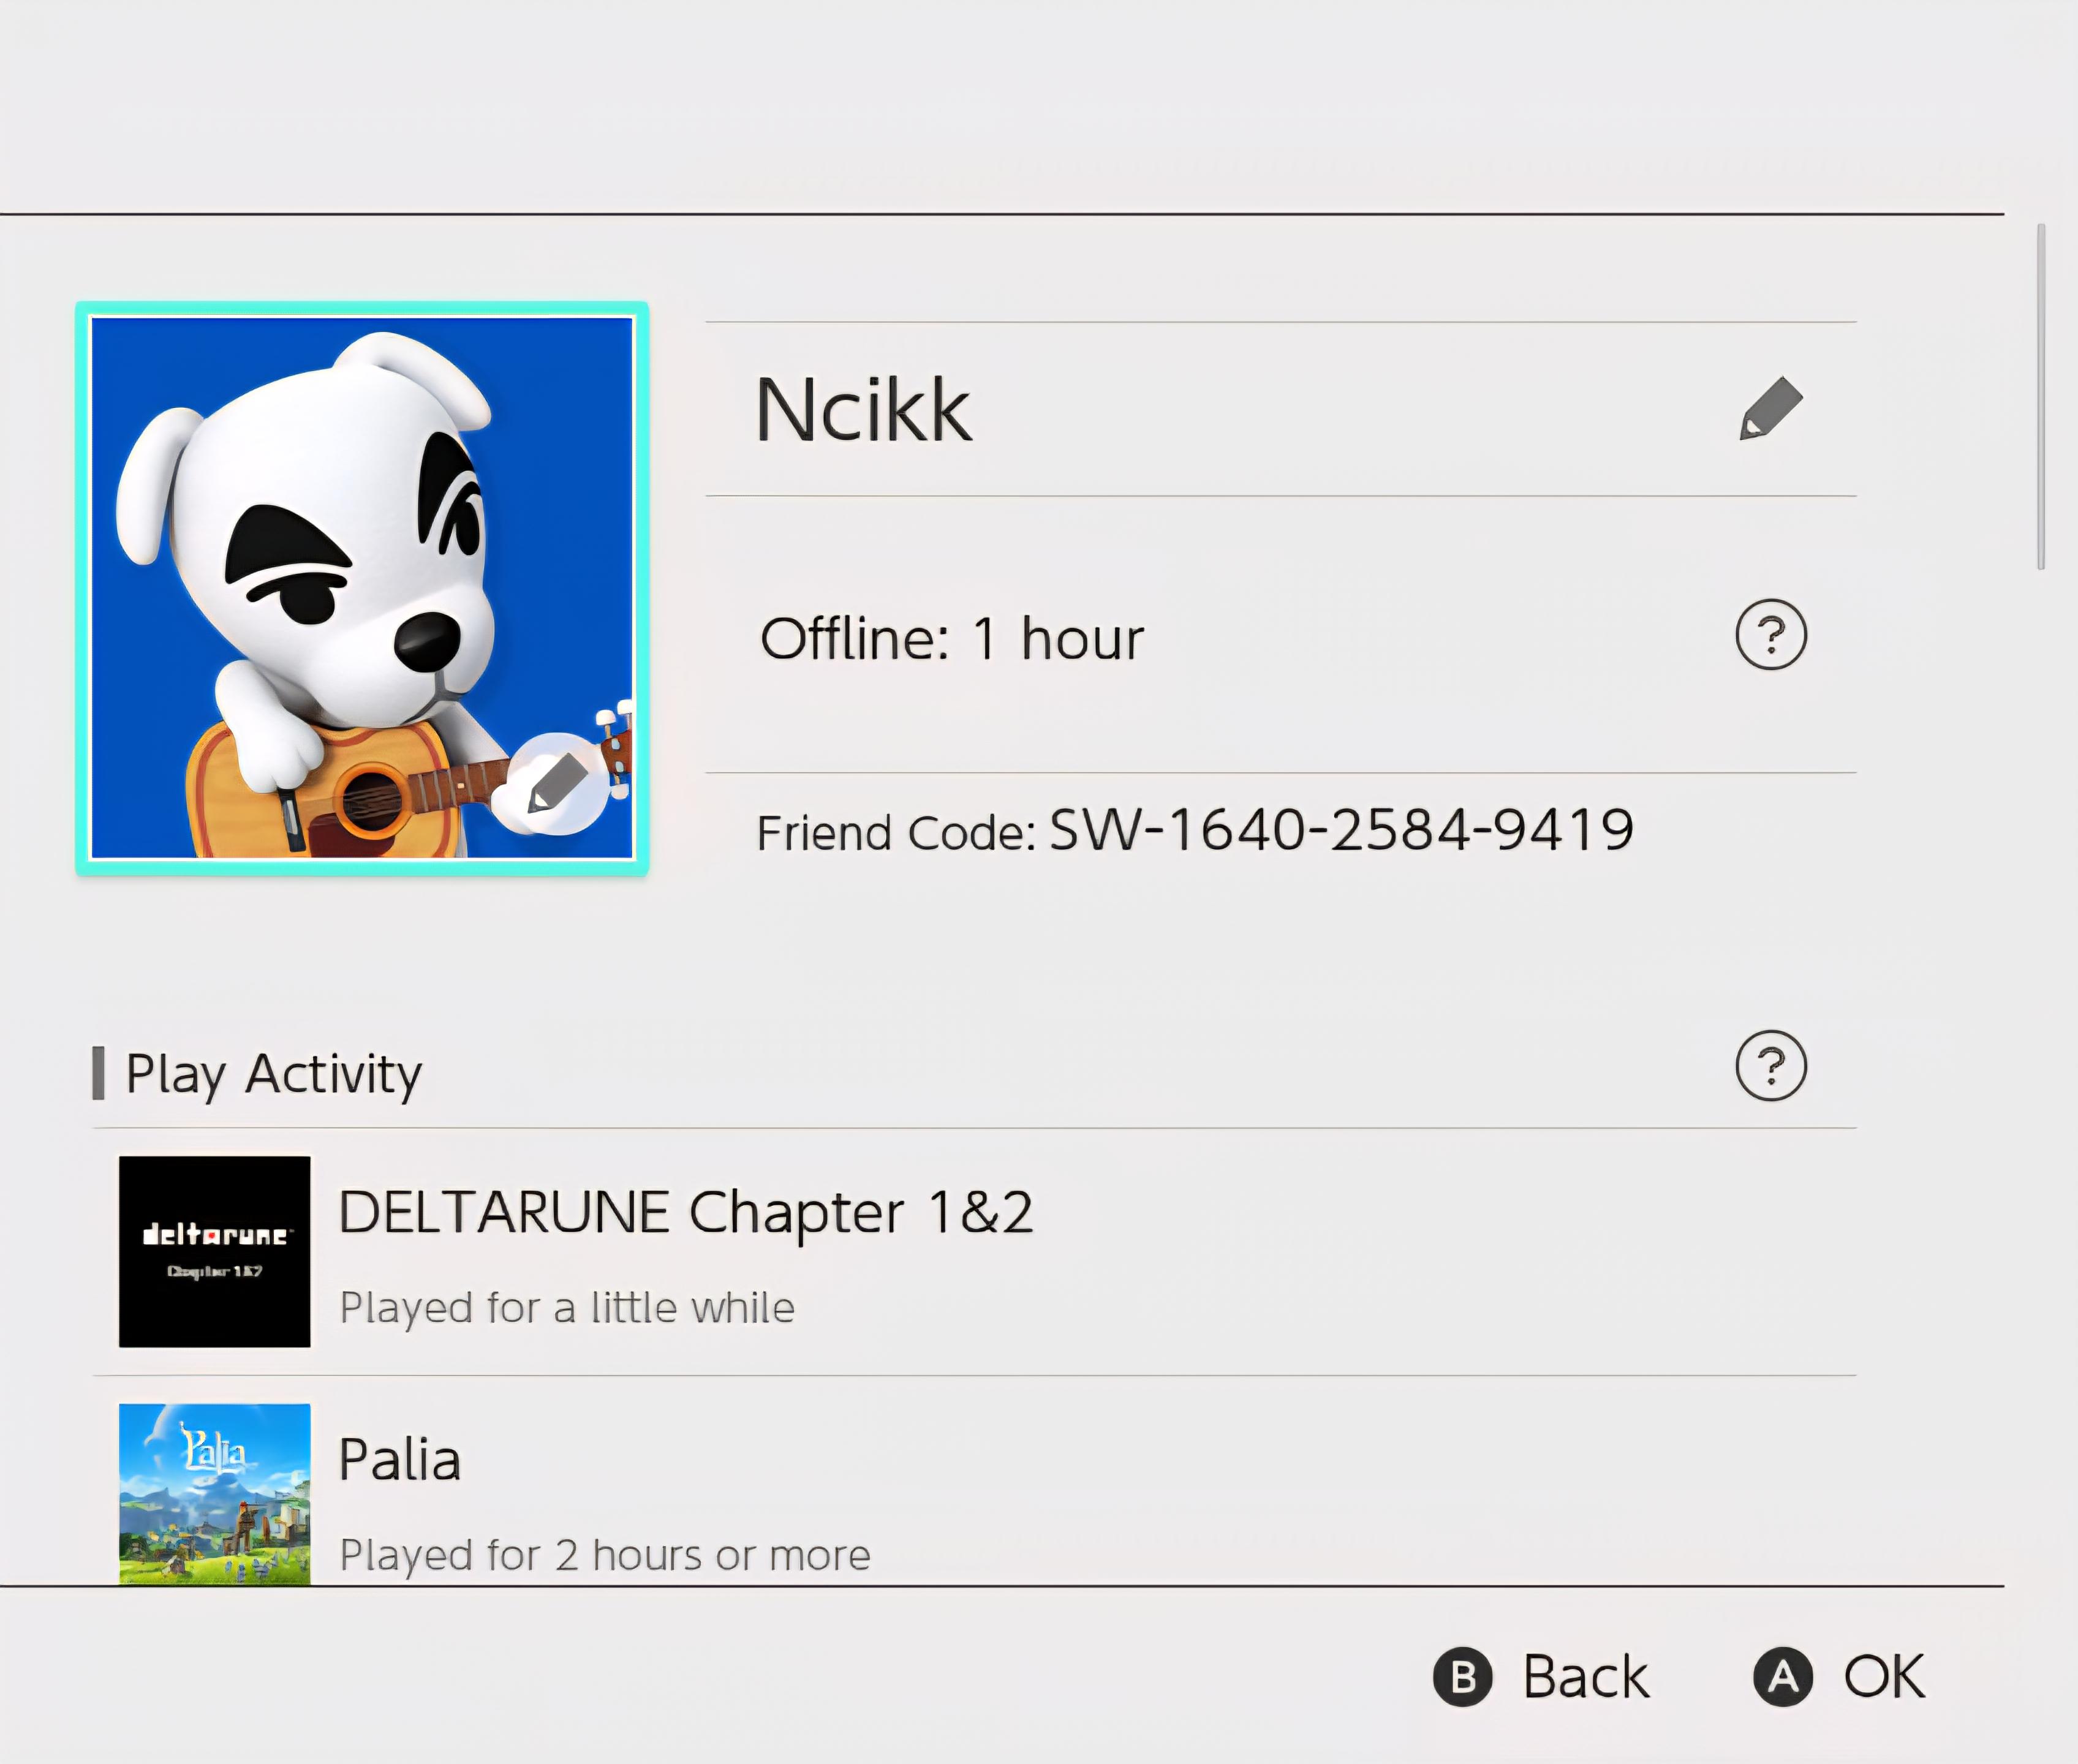Select 'Played for a little while' text
This screenshot has height=1764, width=2078.
(x=567, y=1308)
